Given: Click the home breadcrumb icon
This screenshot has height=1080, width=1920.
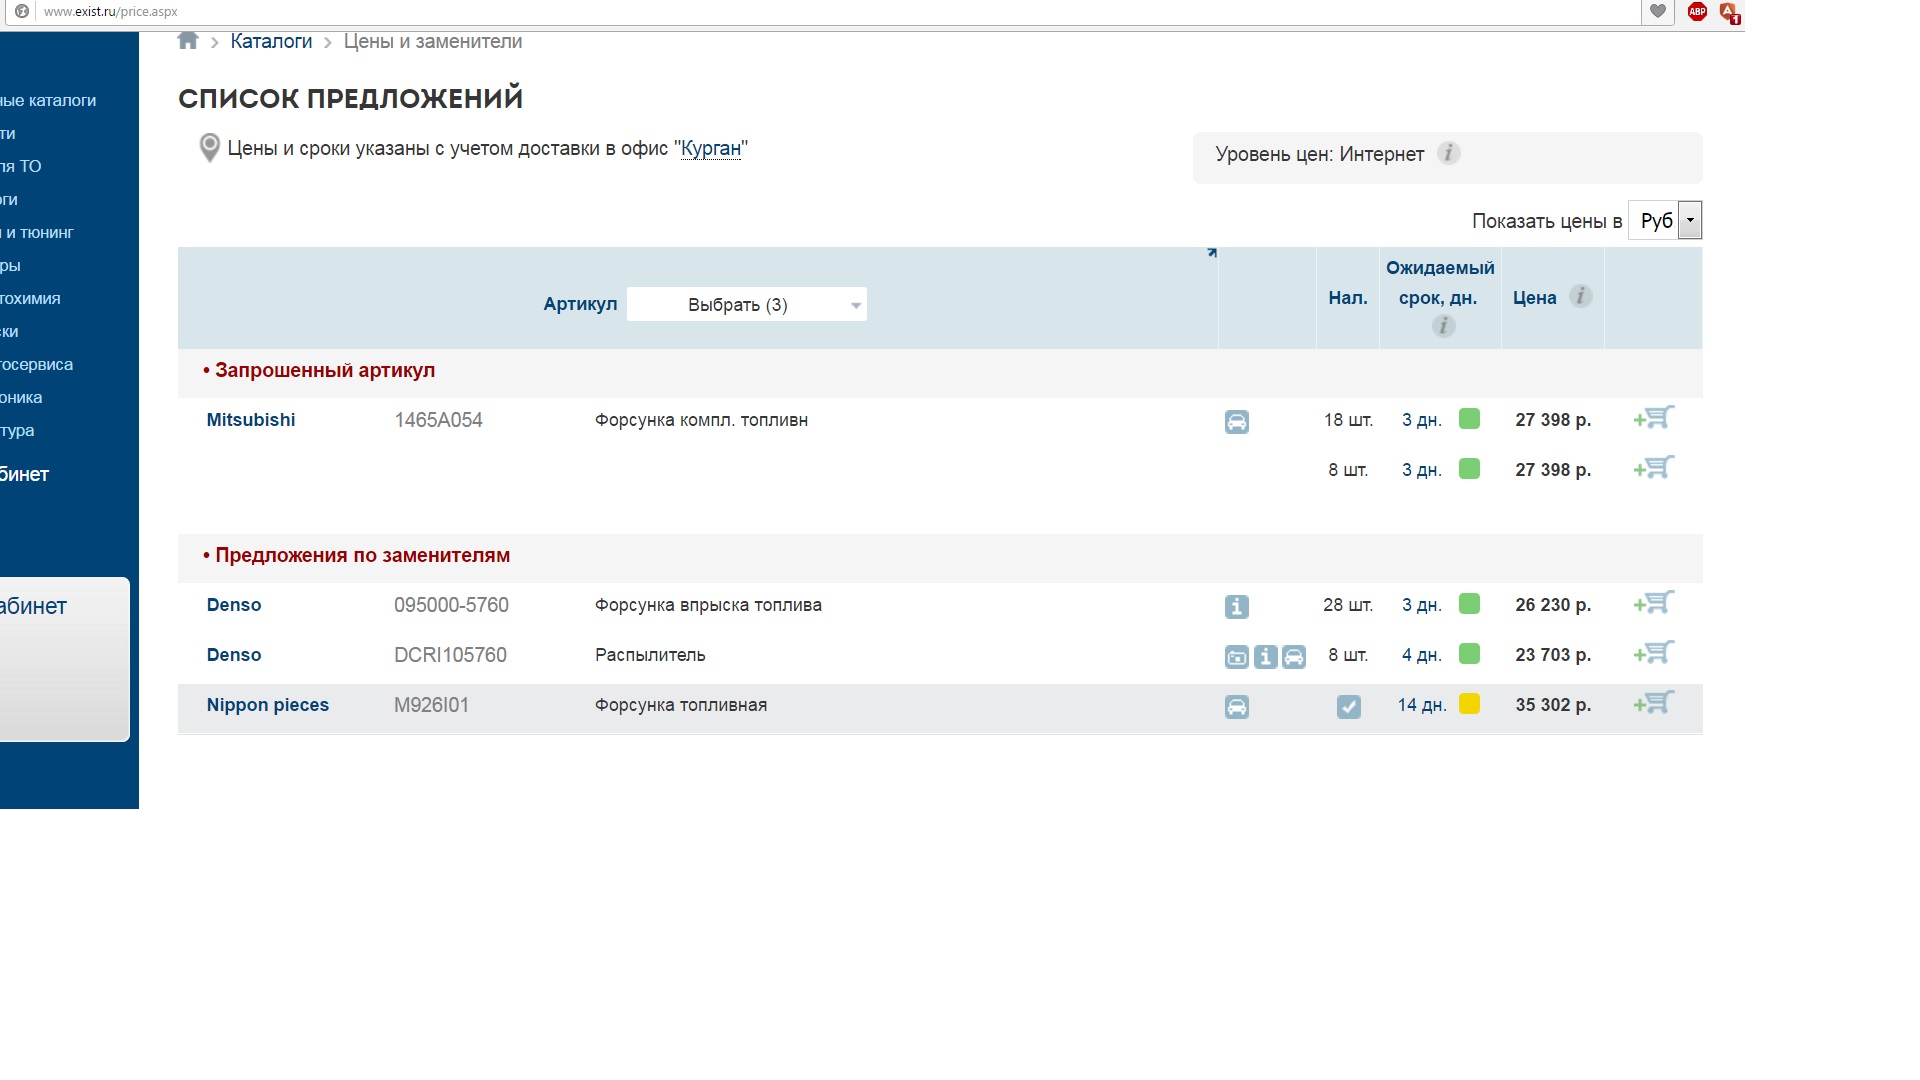Looking at the screenshot, I should click(x=188, y=41).
